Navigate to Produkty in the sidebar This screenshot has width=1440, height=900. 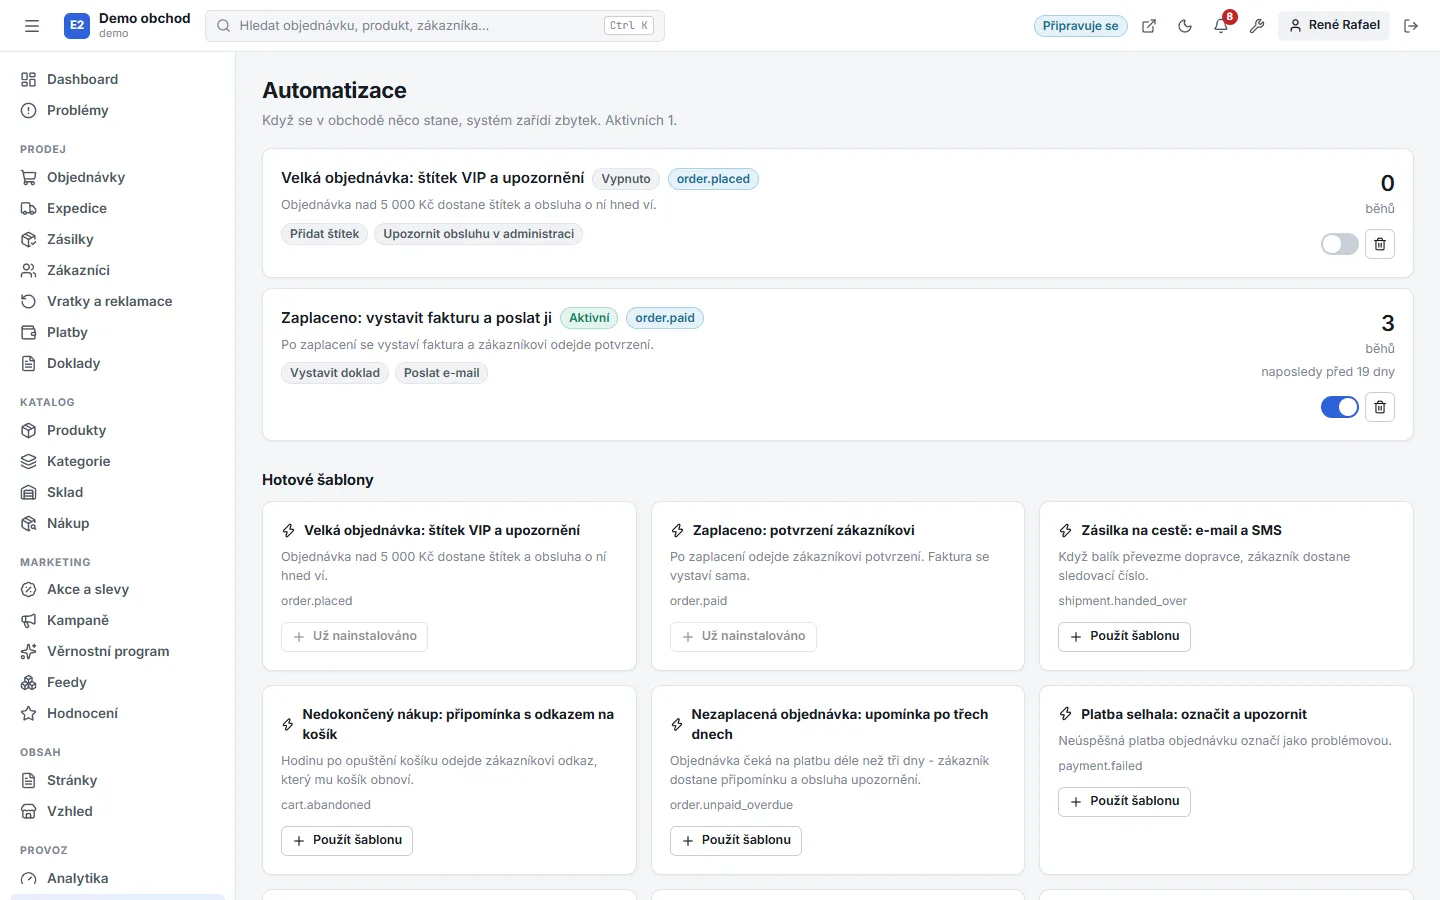point(118,430)
